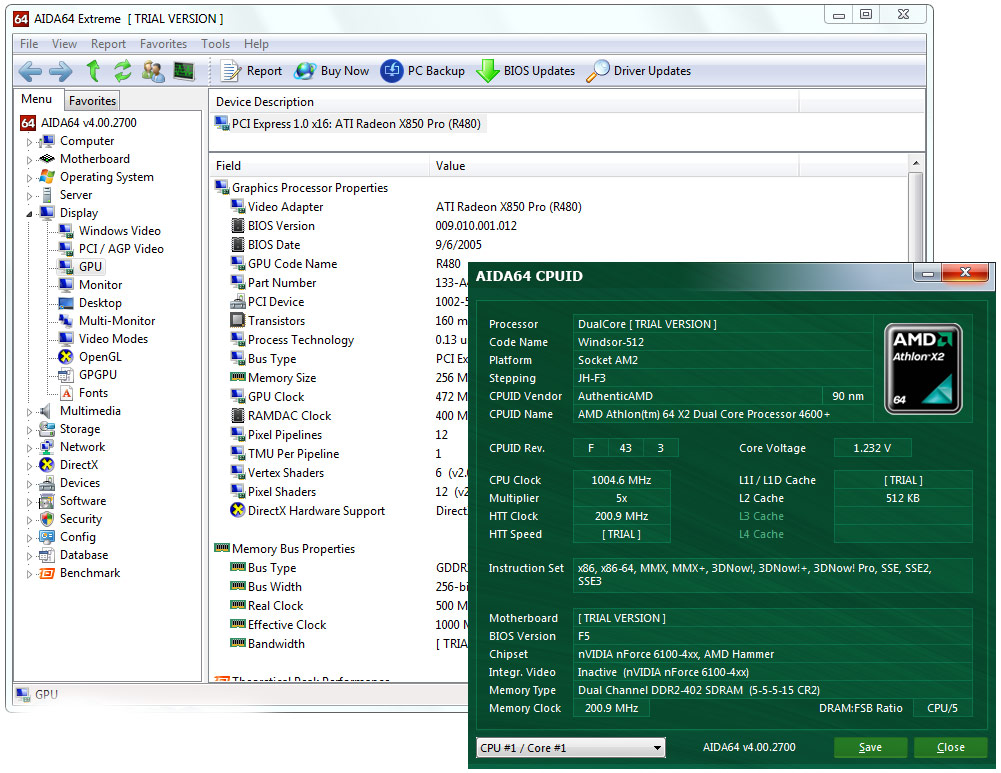This screenshot has height=773, width=1001.
Task: Click the Effective Clock field row
Action: coord(287,625)
